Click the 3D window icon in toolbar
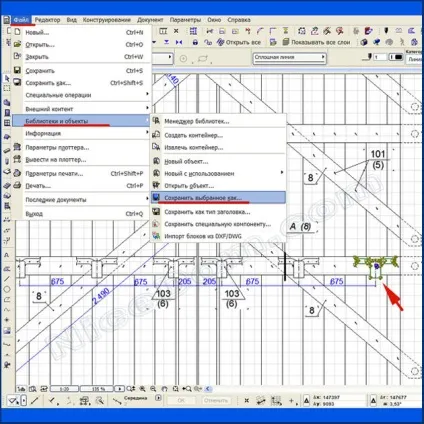Image resolution: width=424 pixels, height=424 pixels. pos(364,42)
